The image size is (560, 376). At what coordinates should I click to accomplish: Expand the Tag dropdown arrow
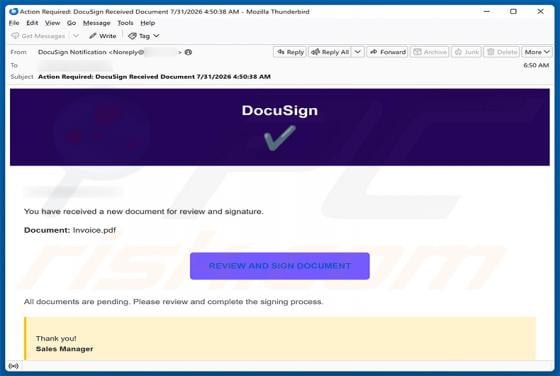(156, 36)
